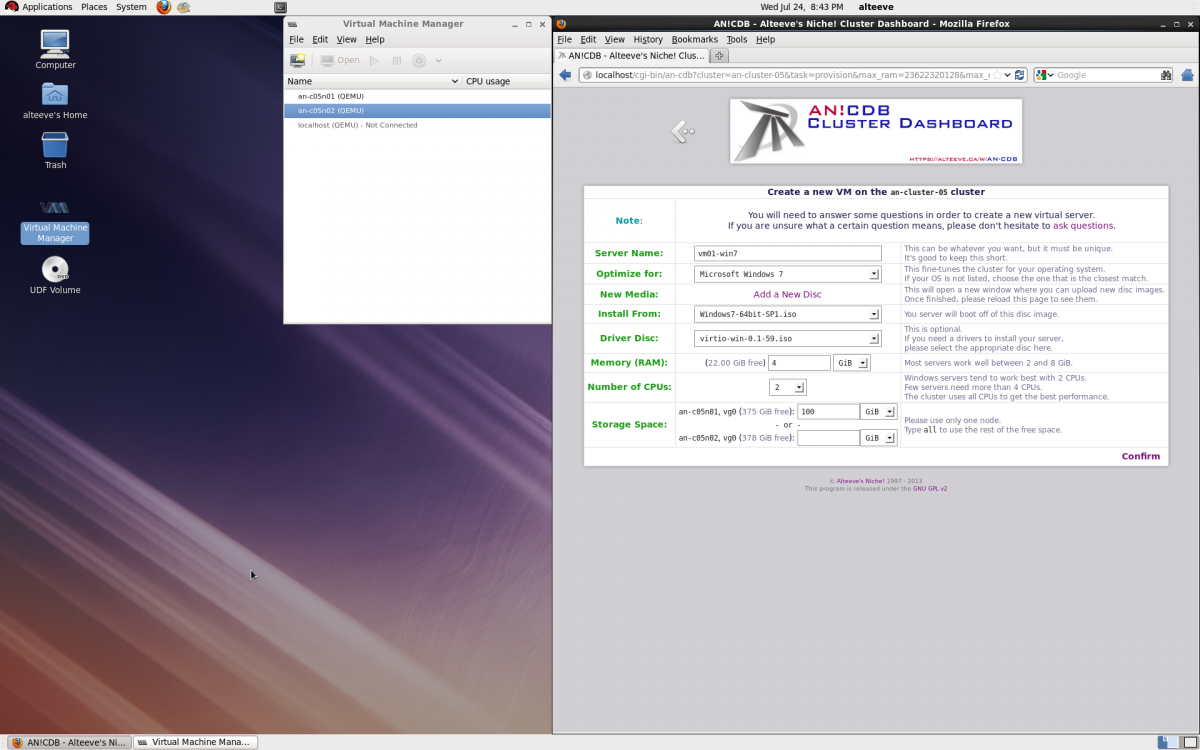
Task: Click the create new virtual machine icon
Action: point(298,61)
